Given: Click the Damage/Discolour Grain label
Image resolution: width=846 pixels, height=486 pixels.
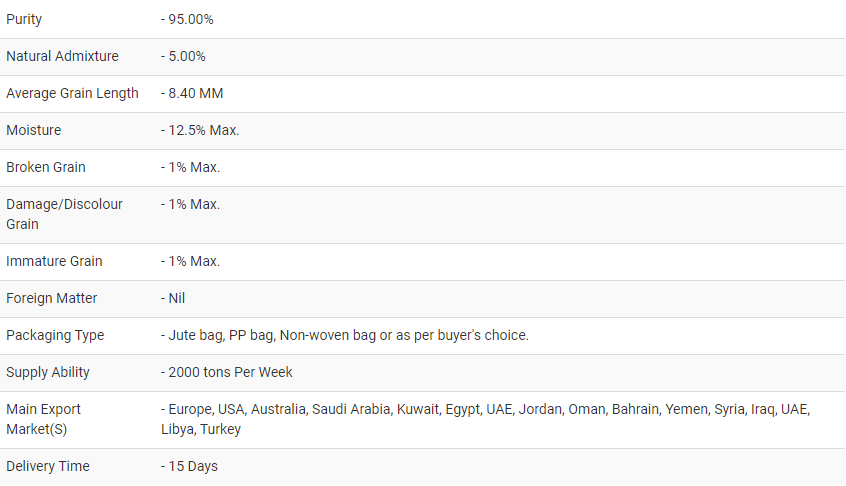Looking at the screenshot, I should (64, 214).
